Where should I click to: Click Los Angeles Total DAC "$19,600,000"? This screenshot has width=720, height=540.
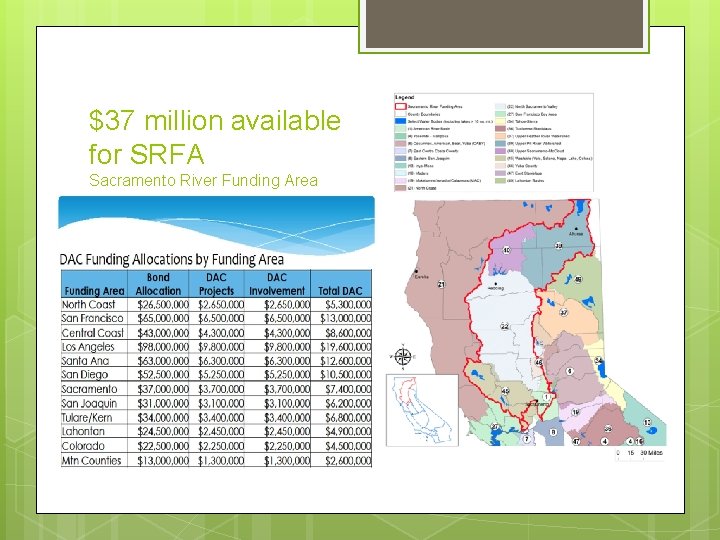click(x=345, y=347)
